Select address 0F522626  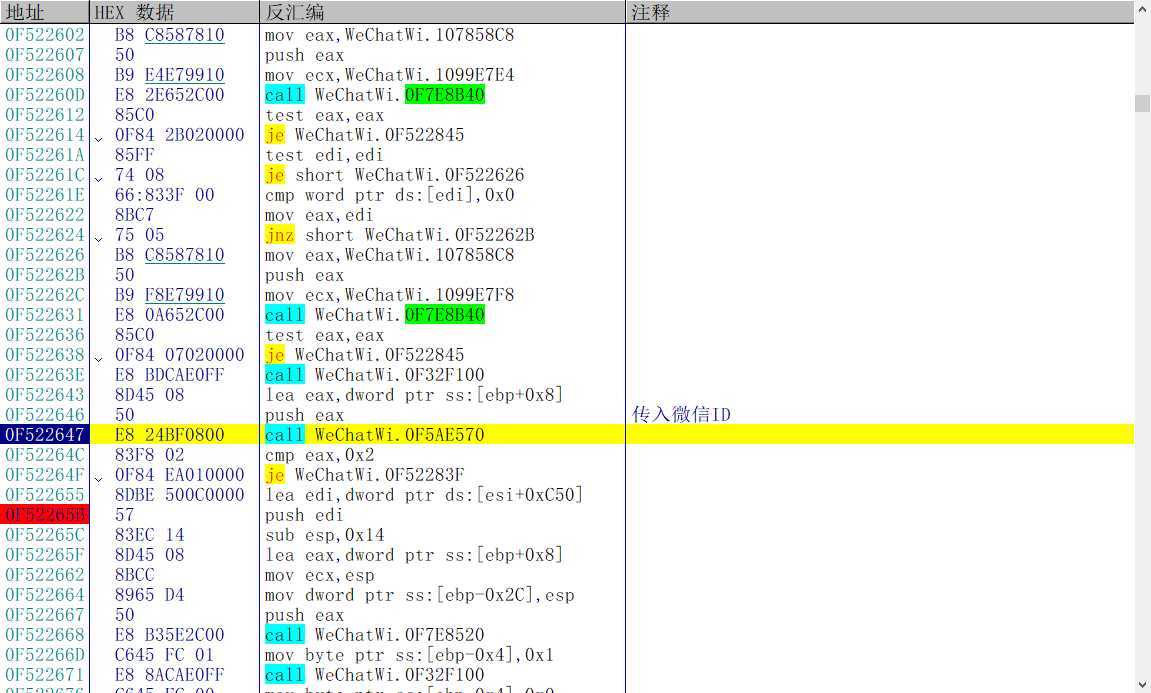point(45,255)
